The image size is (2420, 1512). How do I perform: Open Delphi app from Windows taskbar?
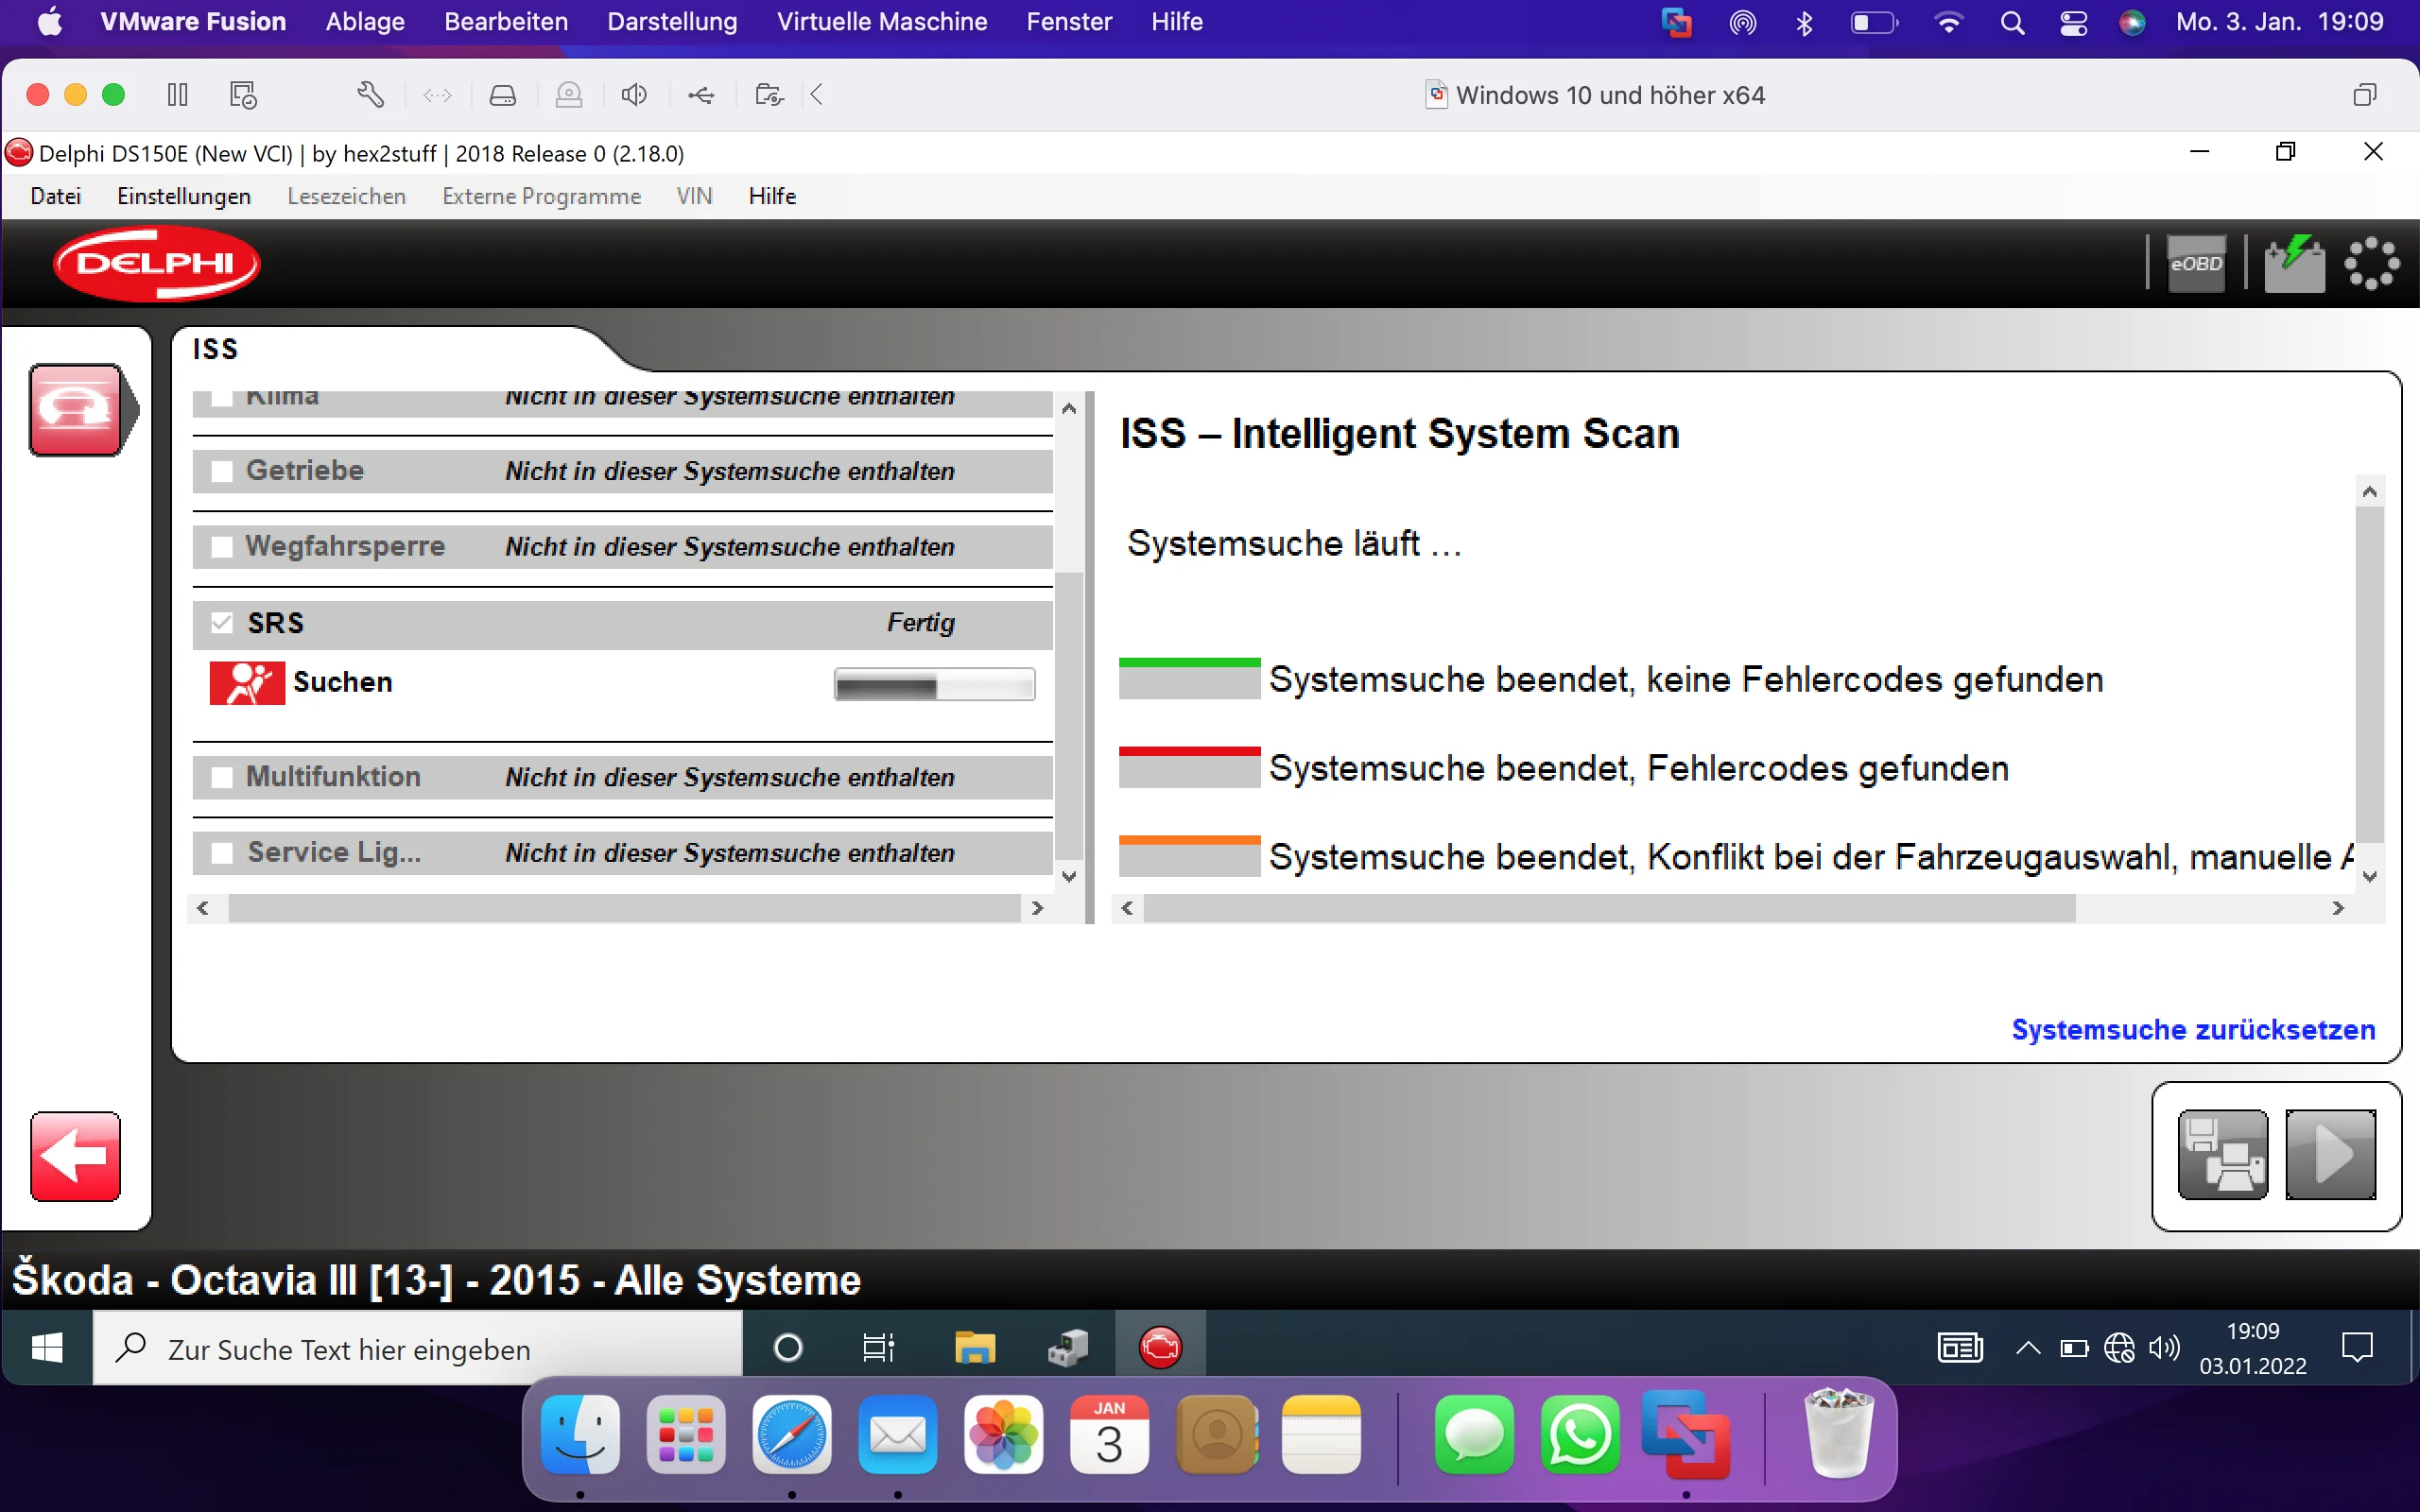(x=1160, y=1348)
